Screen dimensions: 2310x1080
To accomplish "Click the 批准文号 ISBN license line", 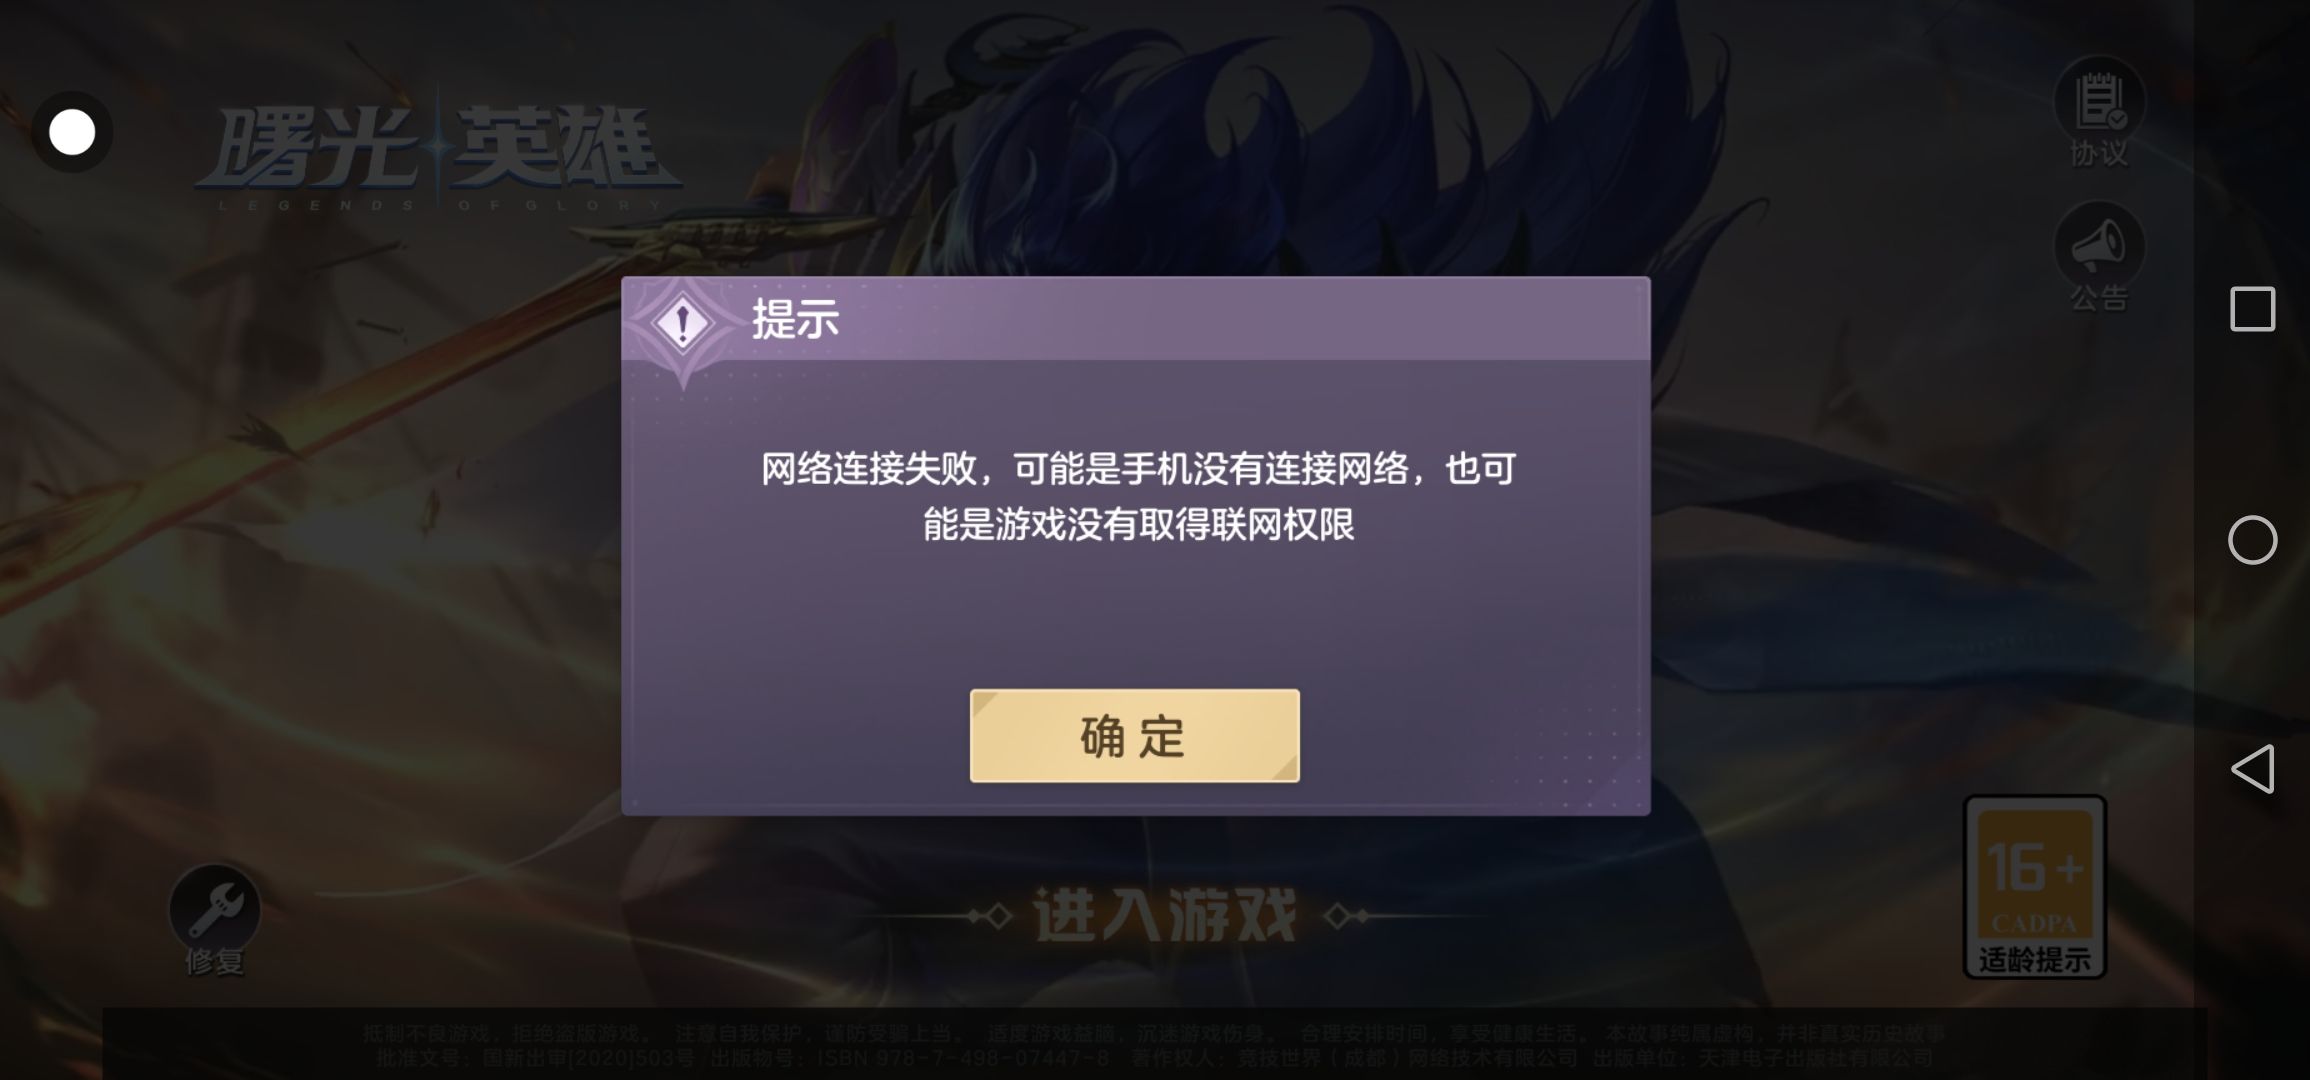I will [1154, 1058].
